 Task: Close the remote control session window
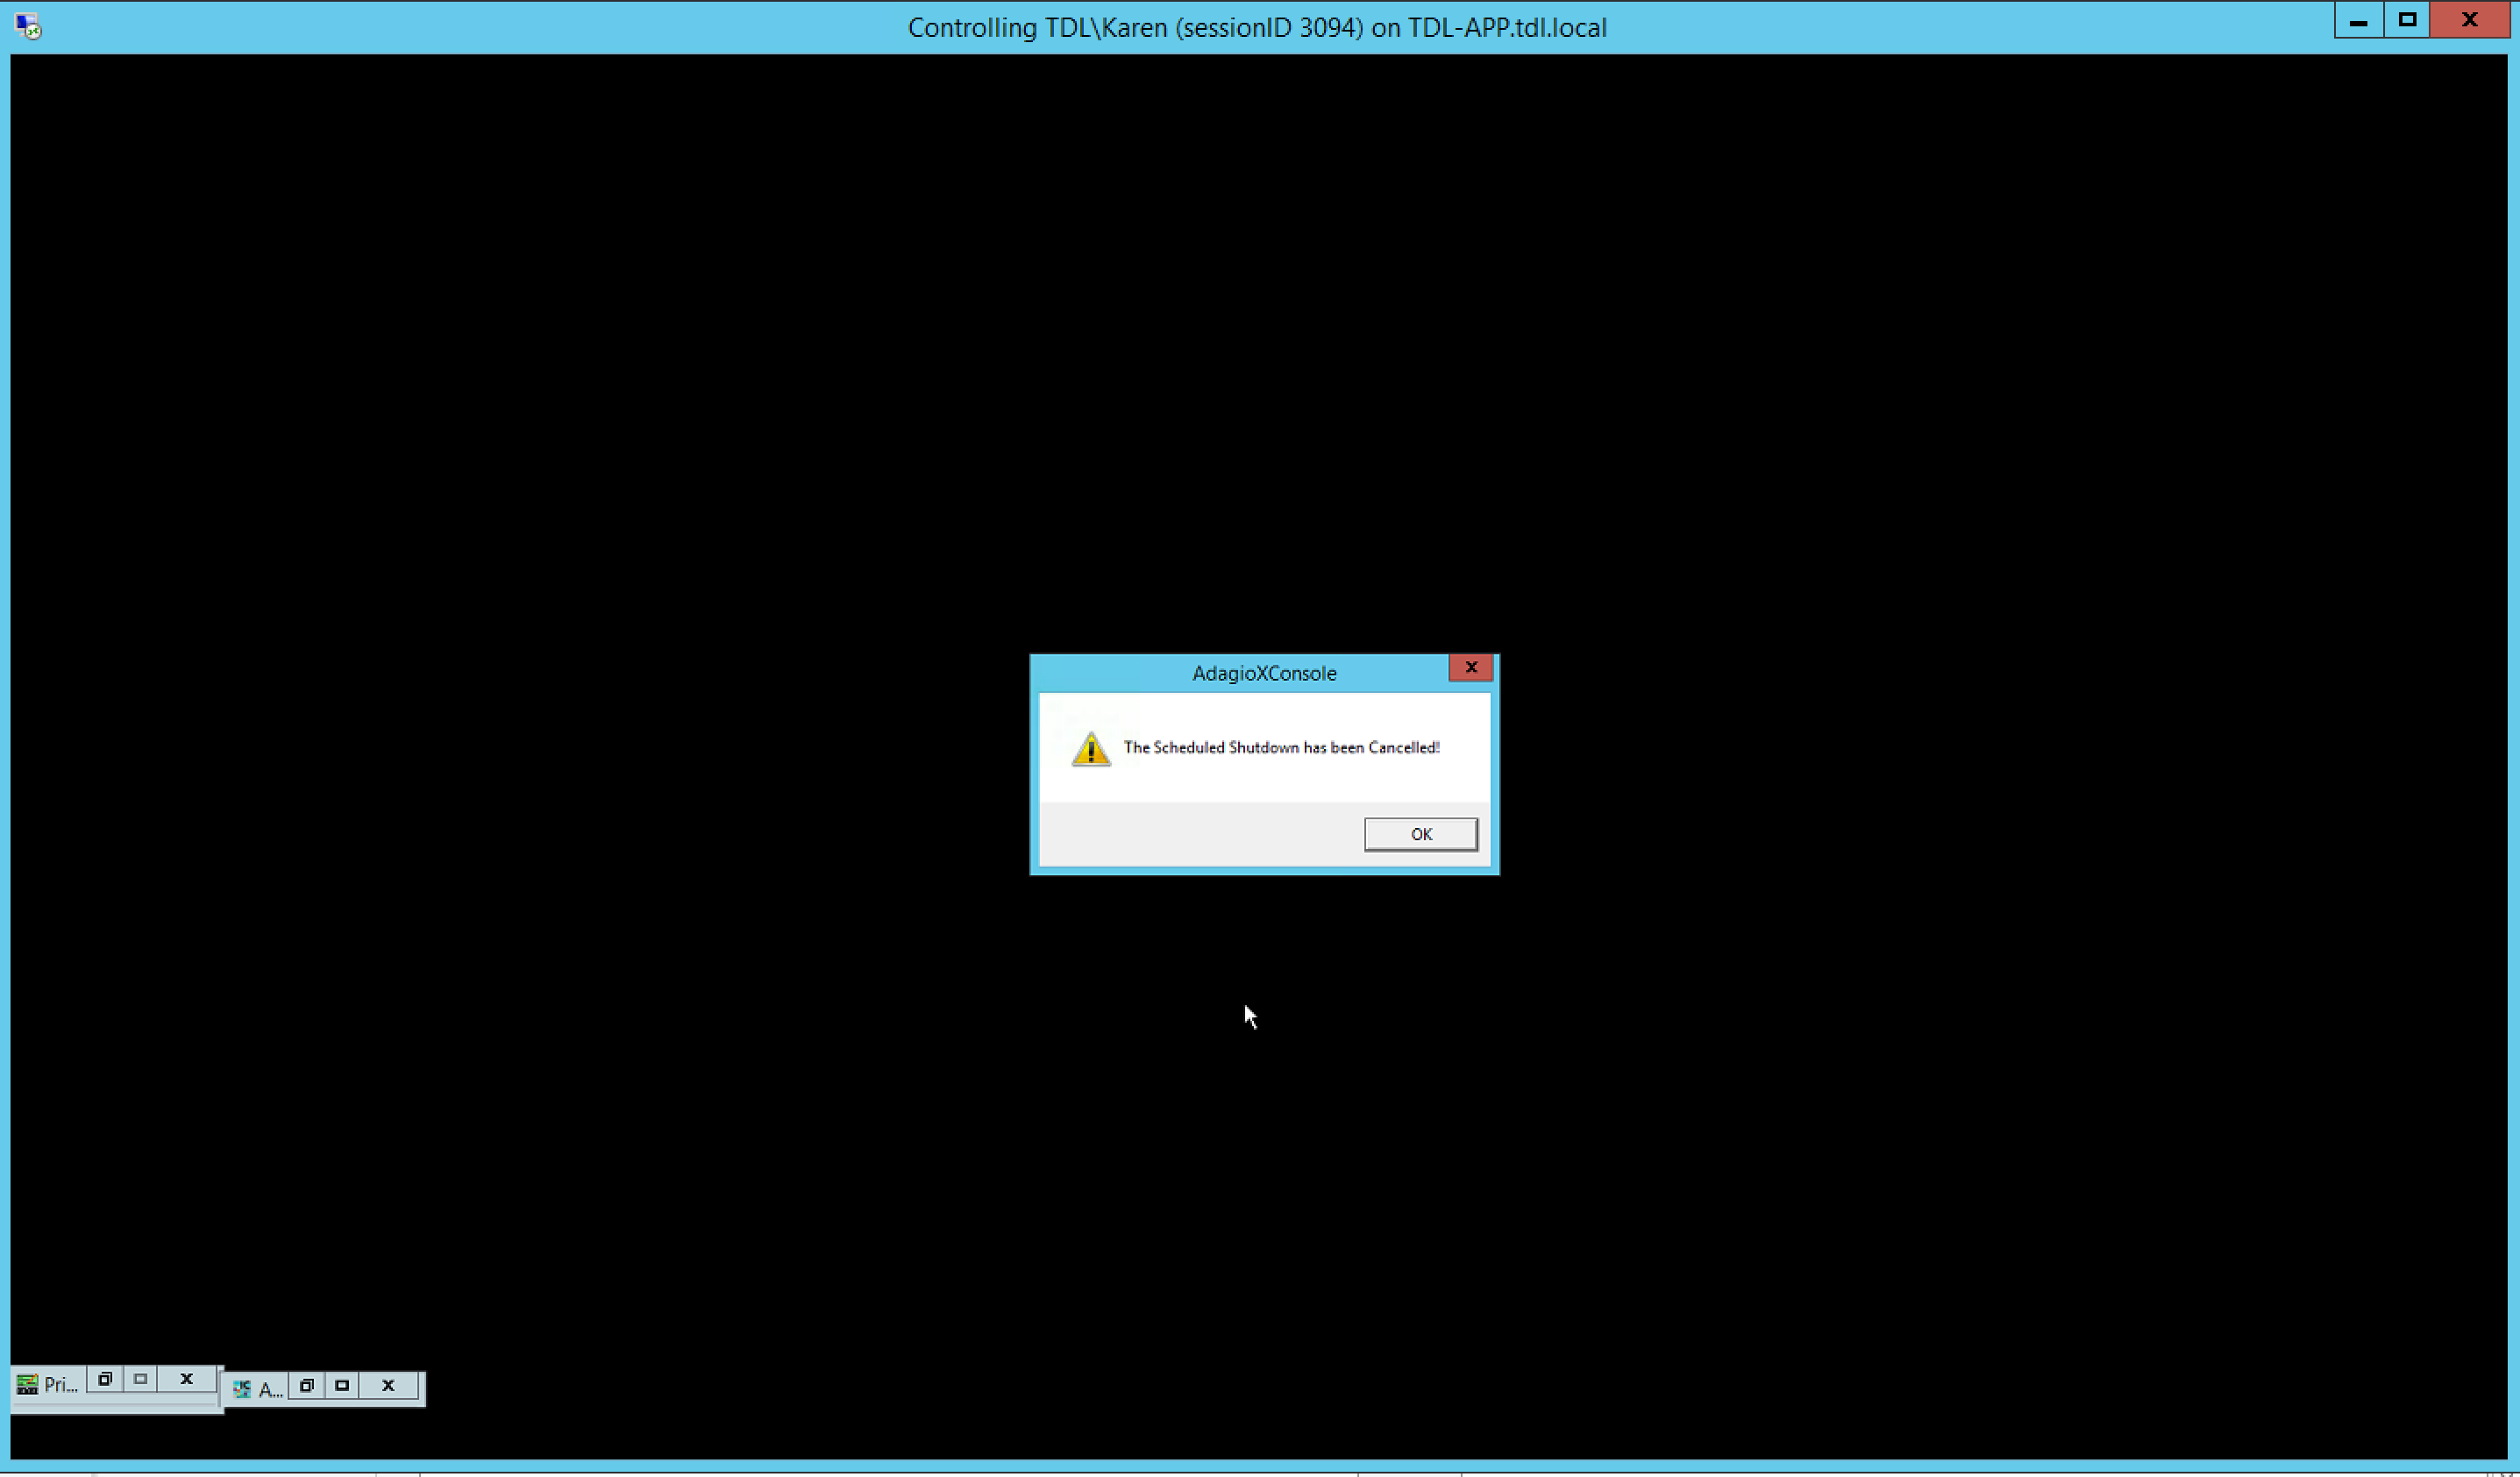2469,21
